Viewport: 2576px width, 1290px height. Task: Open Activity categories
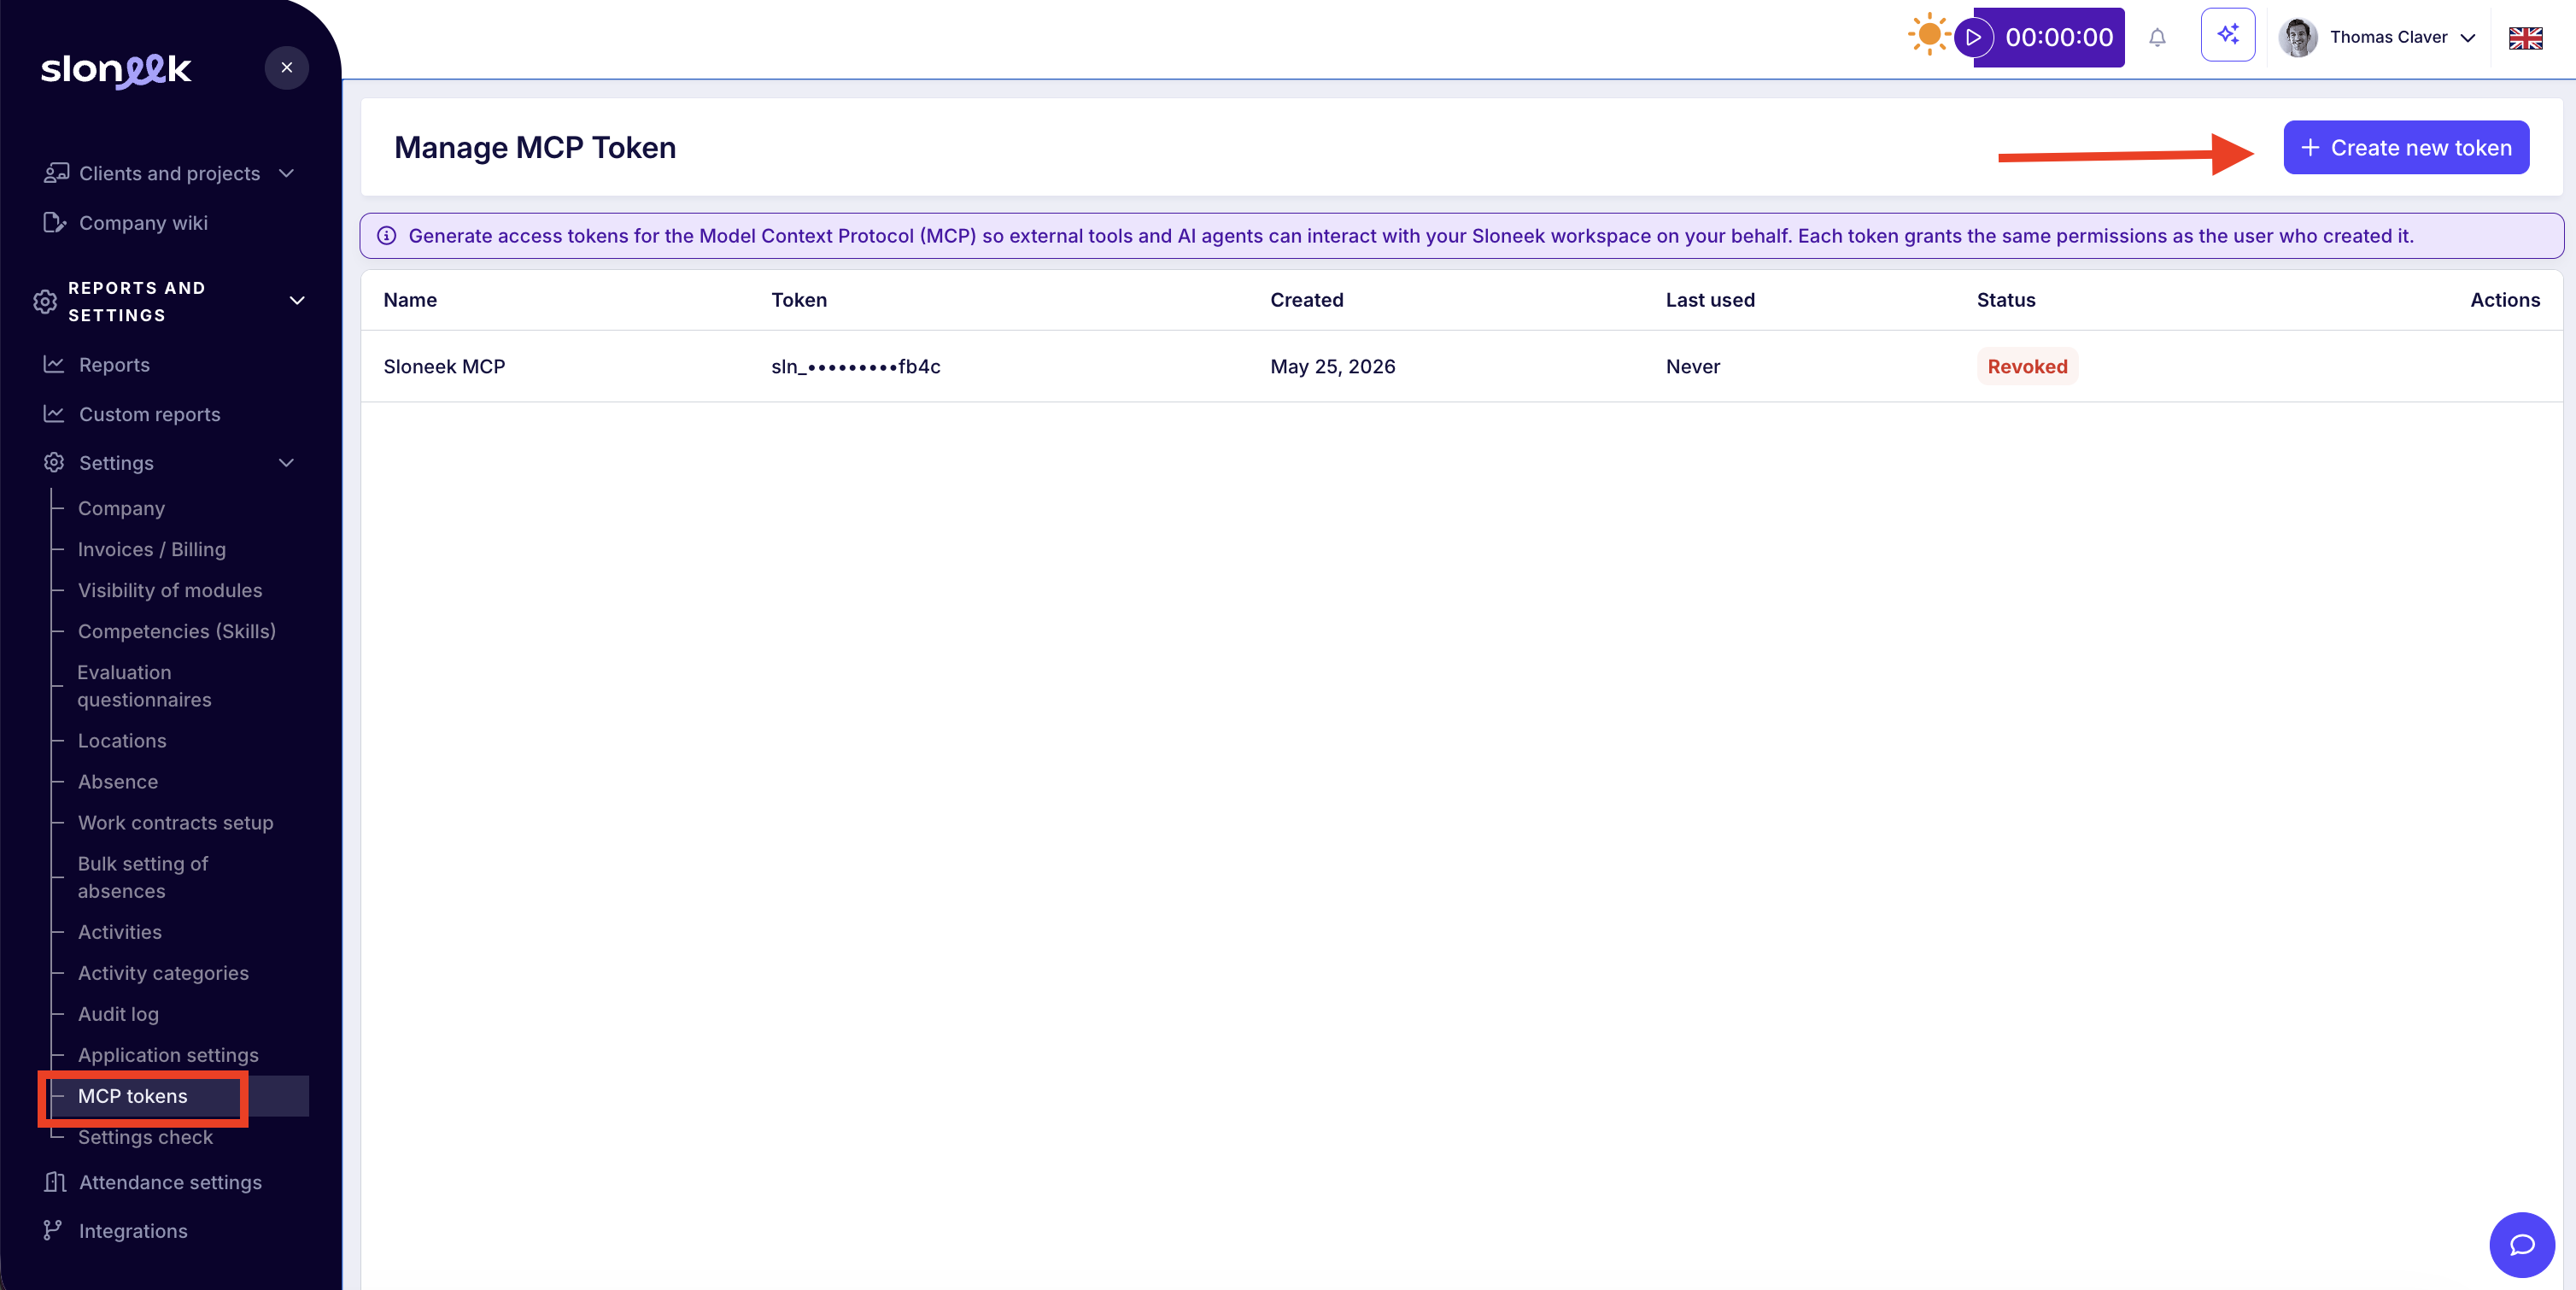pyautogui.click(x=163, y=972)
